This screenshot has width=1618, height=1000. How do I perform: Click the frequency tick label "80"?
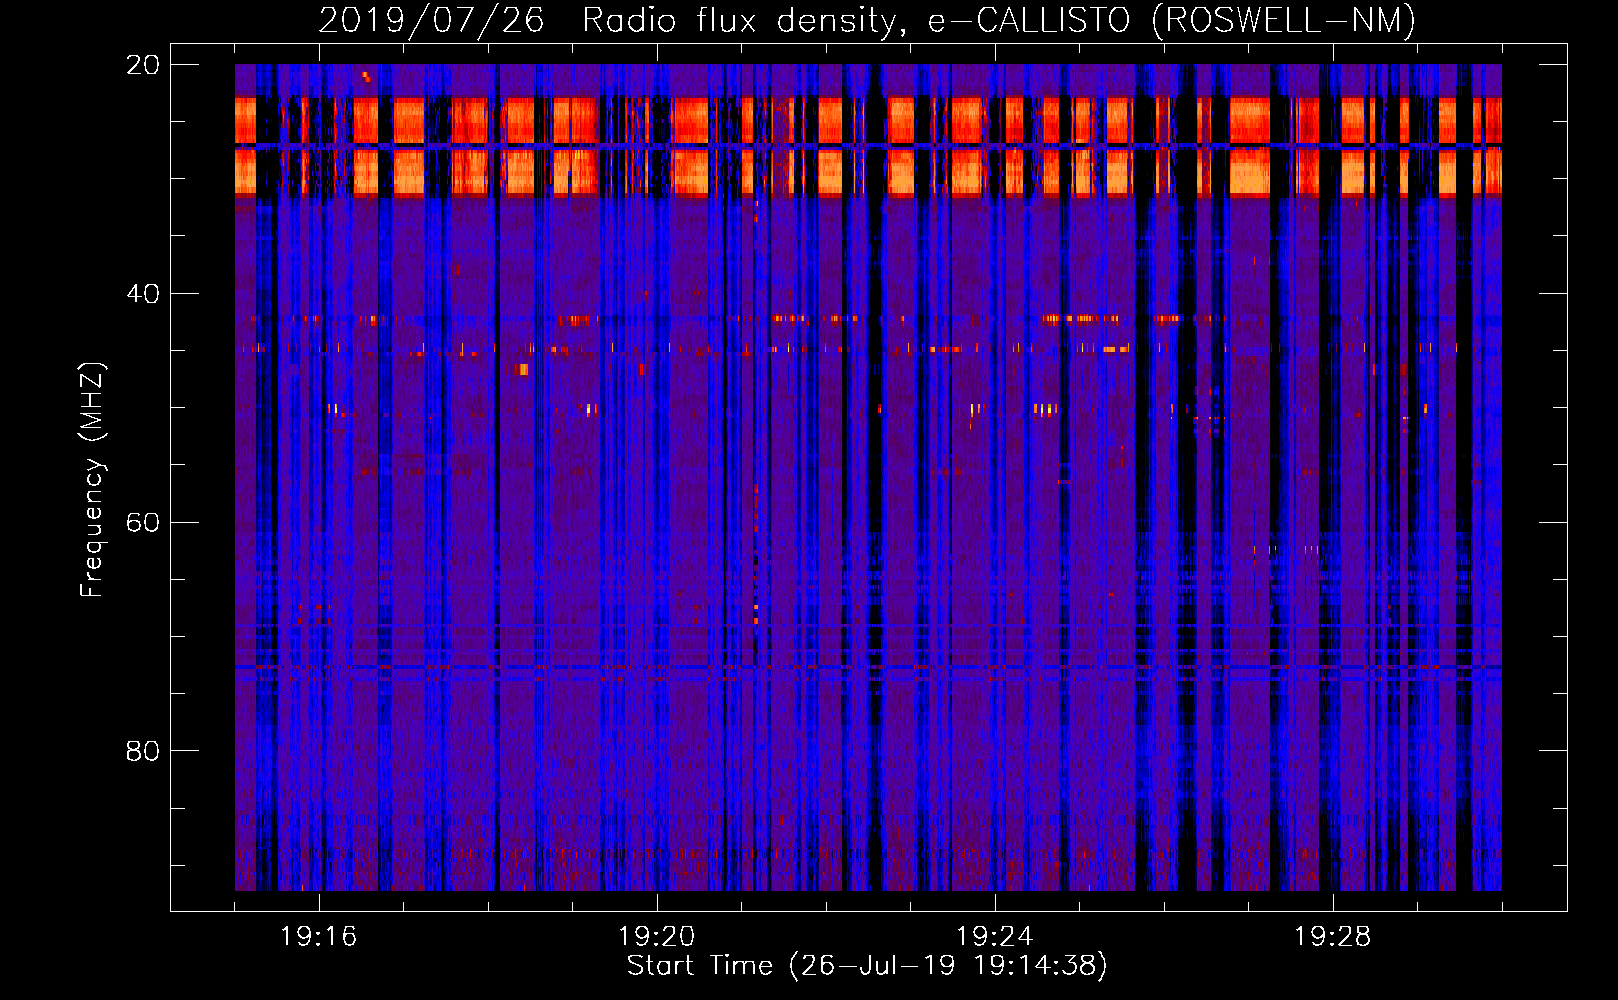(143, 751)
